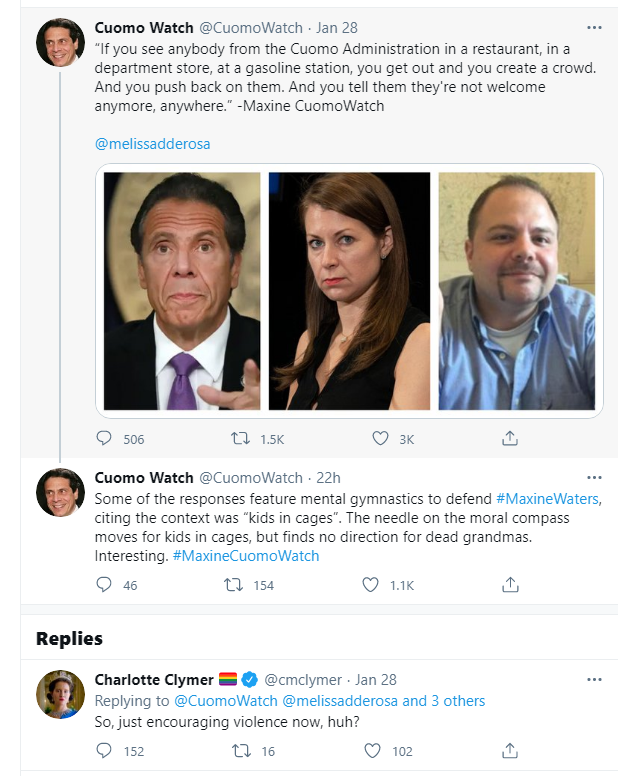Retweet the tweet with 154 retweets

coord(241,585)
